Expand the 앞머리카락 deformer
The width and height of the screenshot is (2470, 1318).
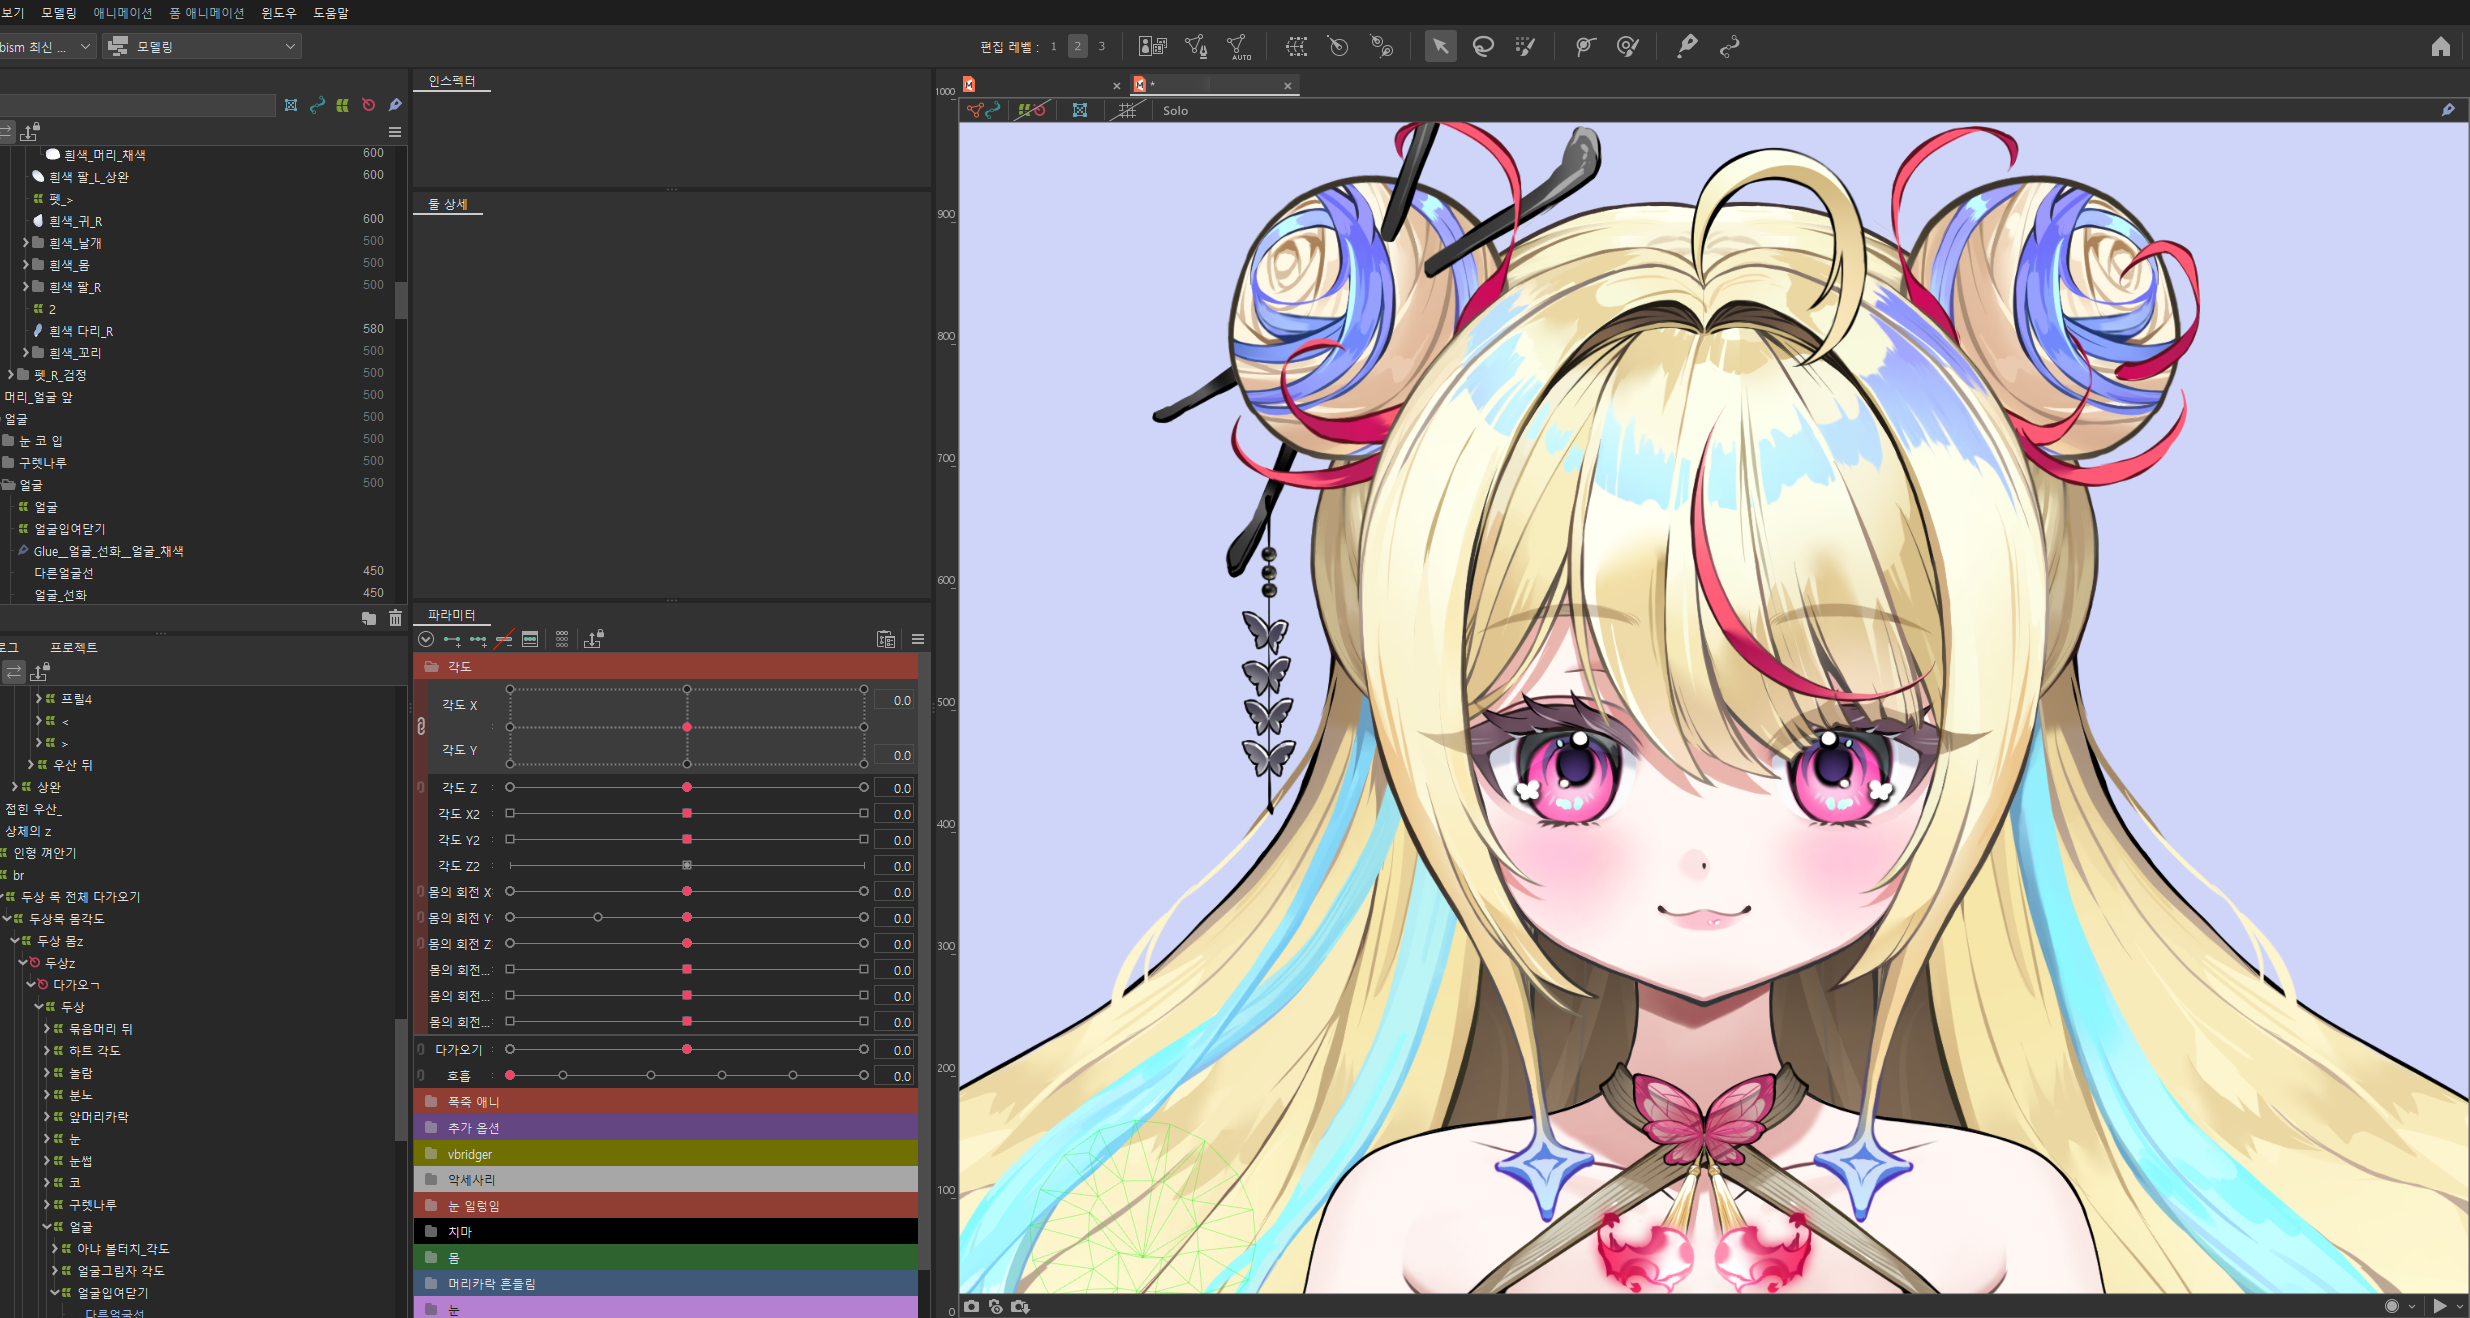pos(47,1117)
